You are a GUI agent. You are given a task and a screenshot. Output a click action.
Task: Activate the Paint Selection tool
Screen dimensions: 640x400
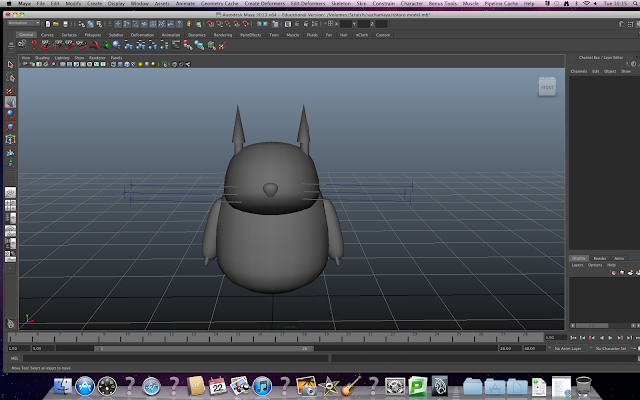point(10,90)
